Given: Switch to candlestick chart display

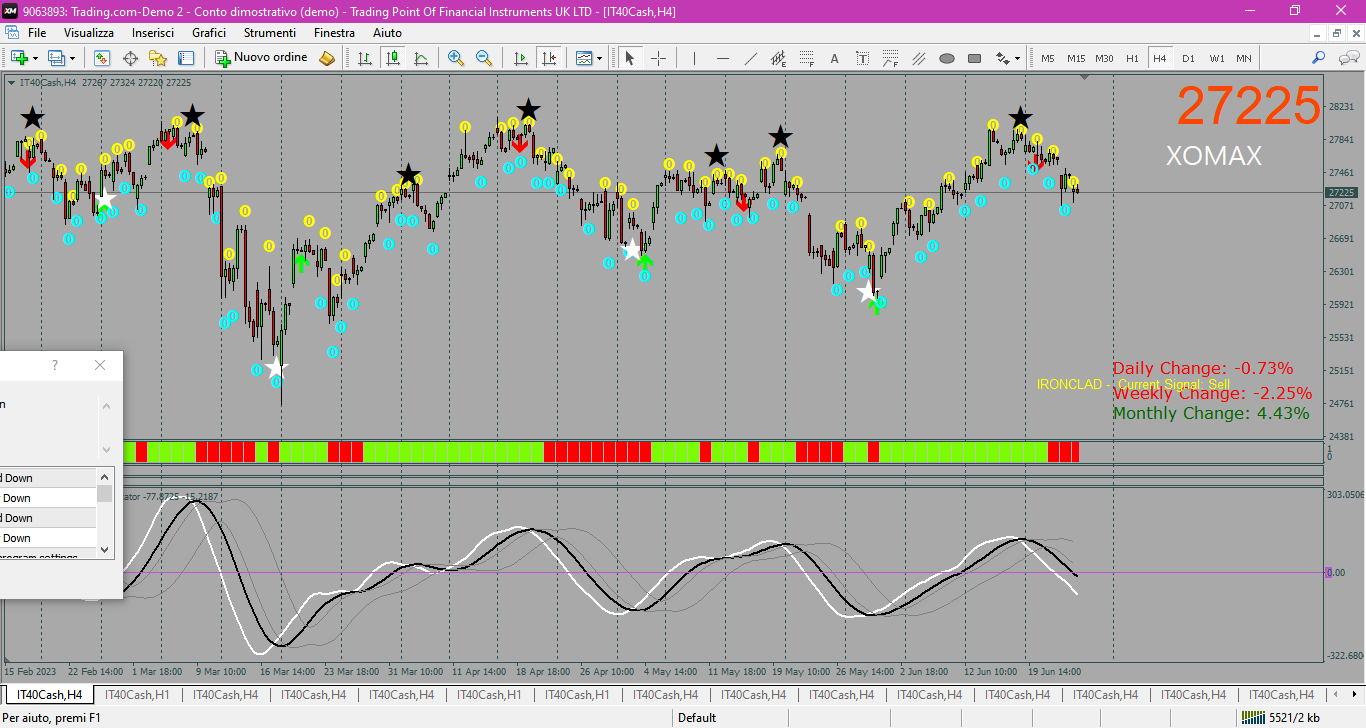Looking at the screenshot, I should click(393, 58).
